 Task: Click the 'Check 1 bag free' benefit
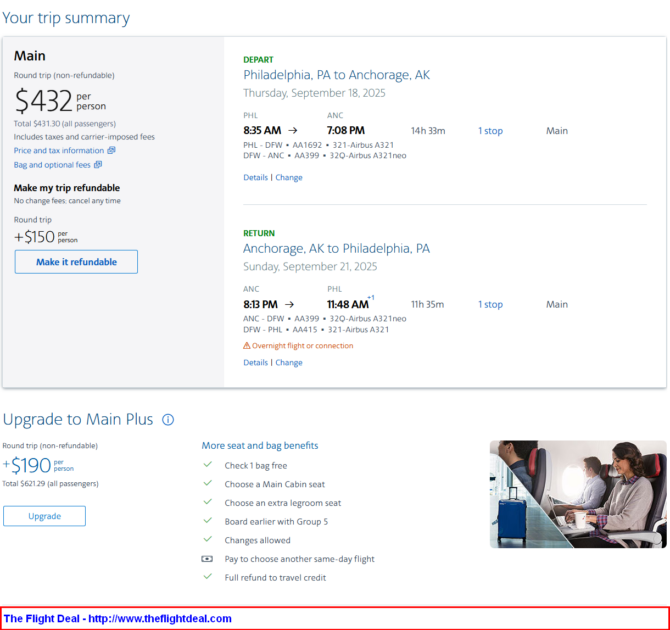click(256, 465)
